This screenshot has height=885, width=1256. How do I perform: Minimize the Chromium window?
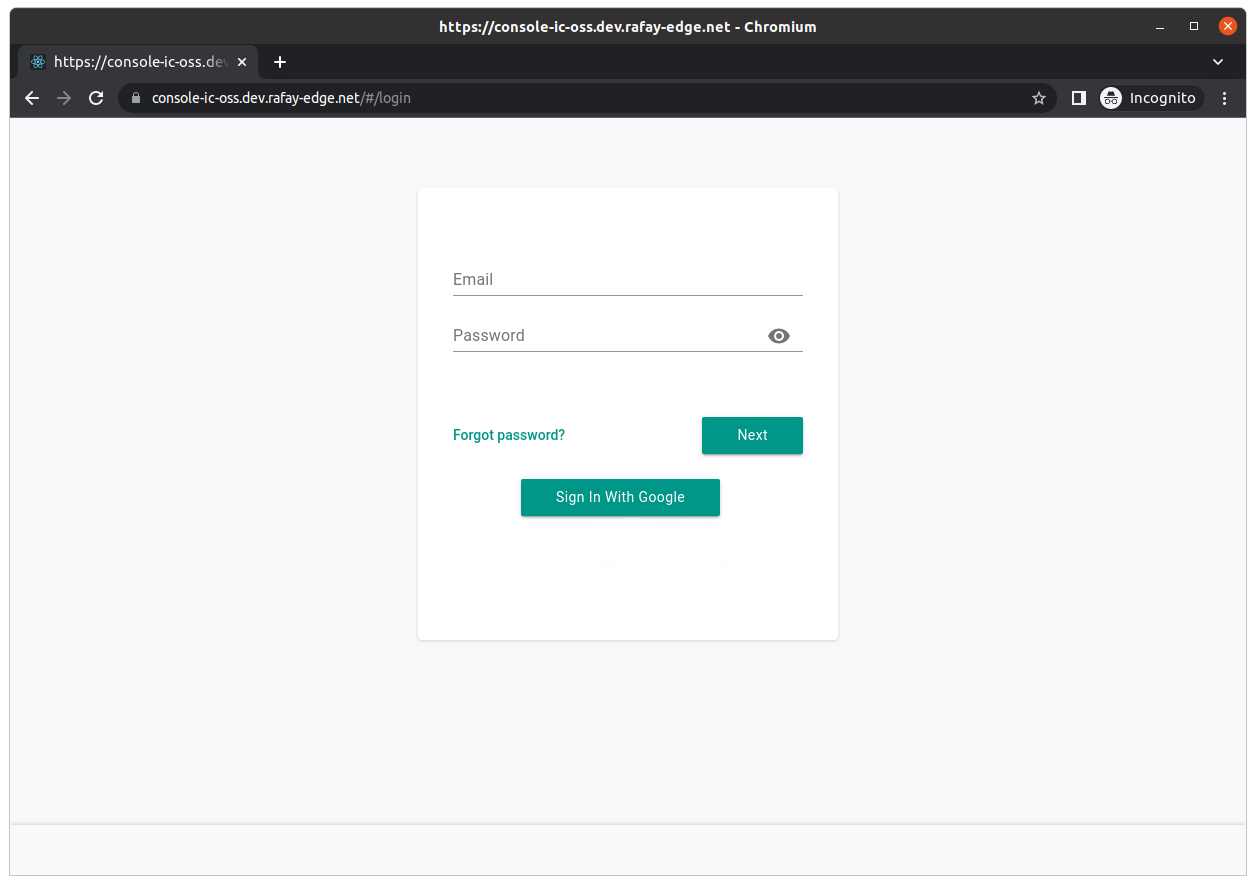coord(1160,27)
